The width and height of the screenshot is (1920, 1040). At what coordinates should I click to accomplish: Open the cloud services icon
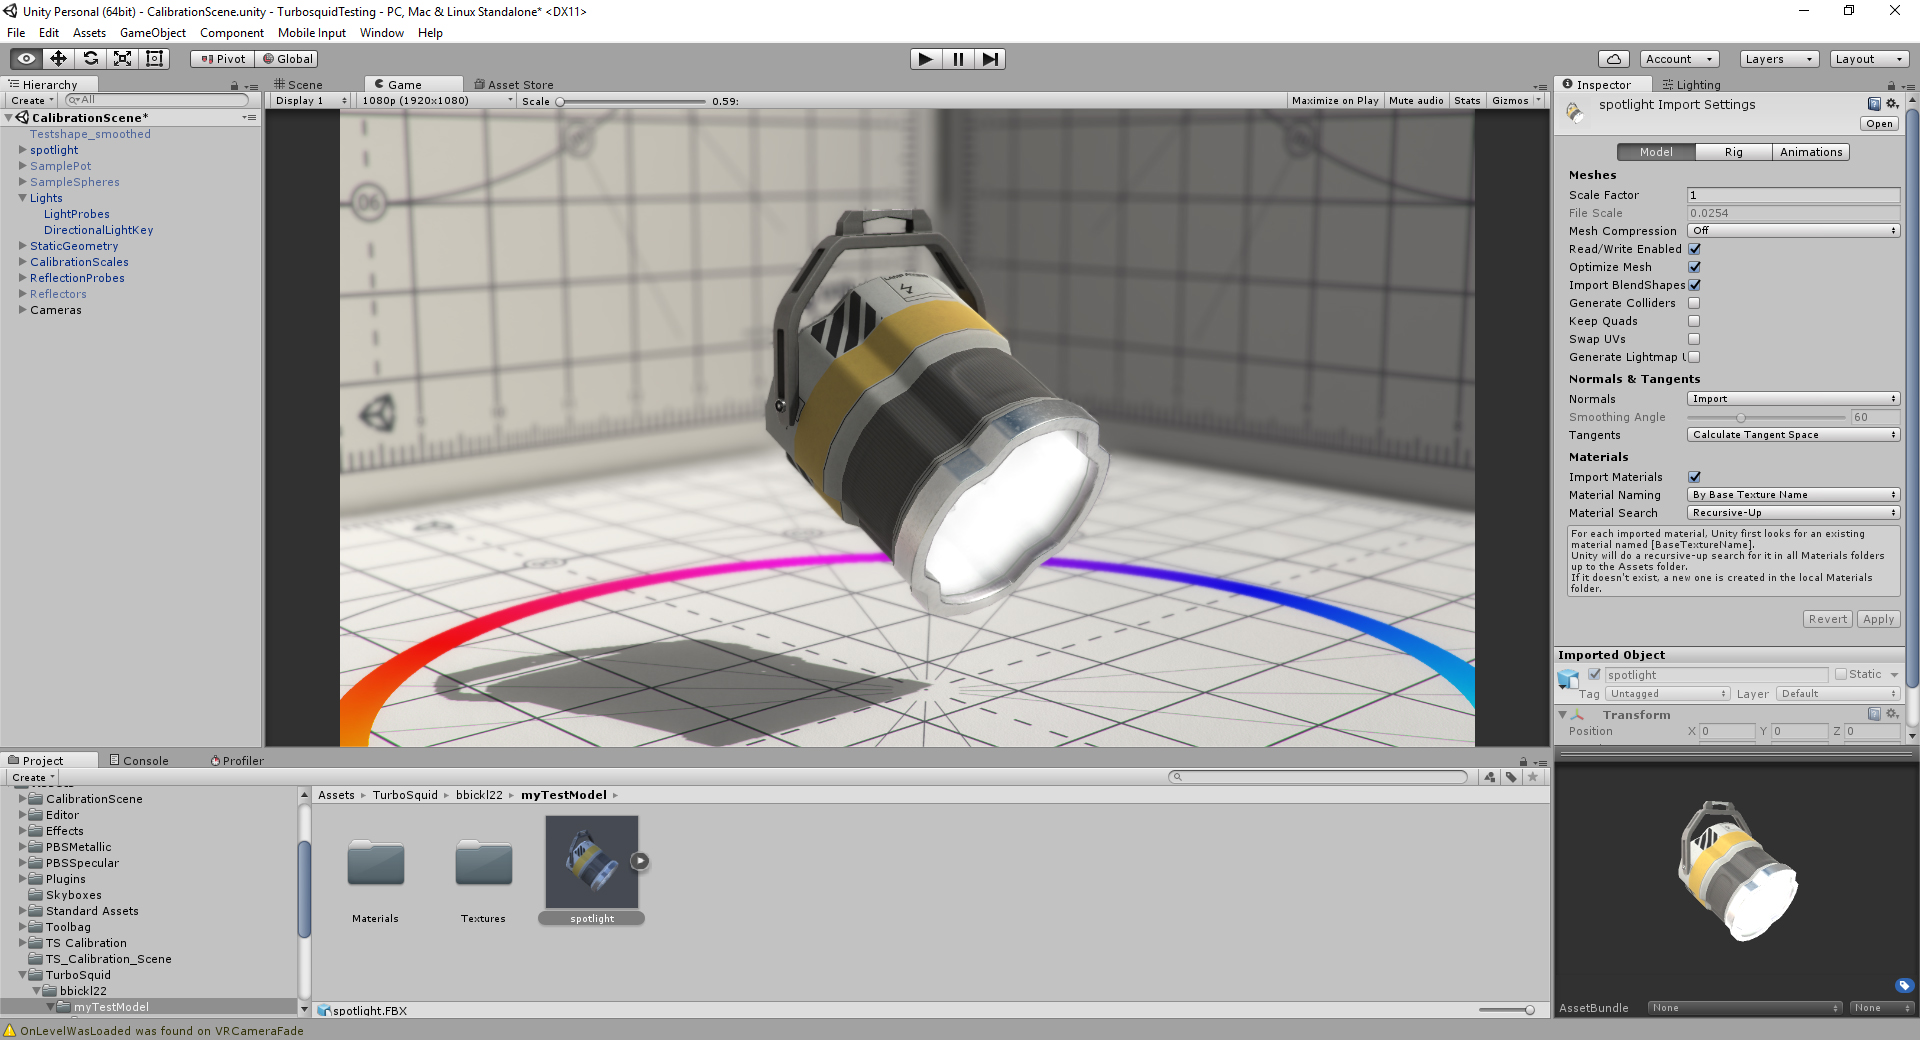[x=1613, y=59]
